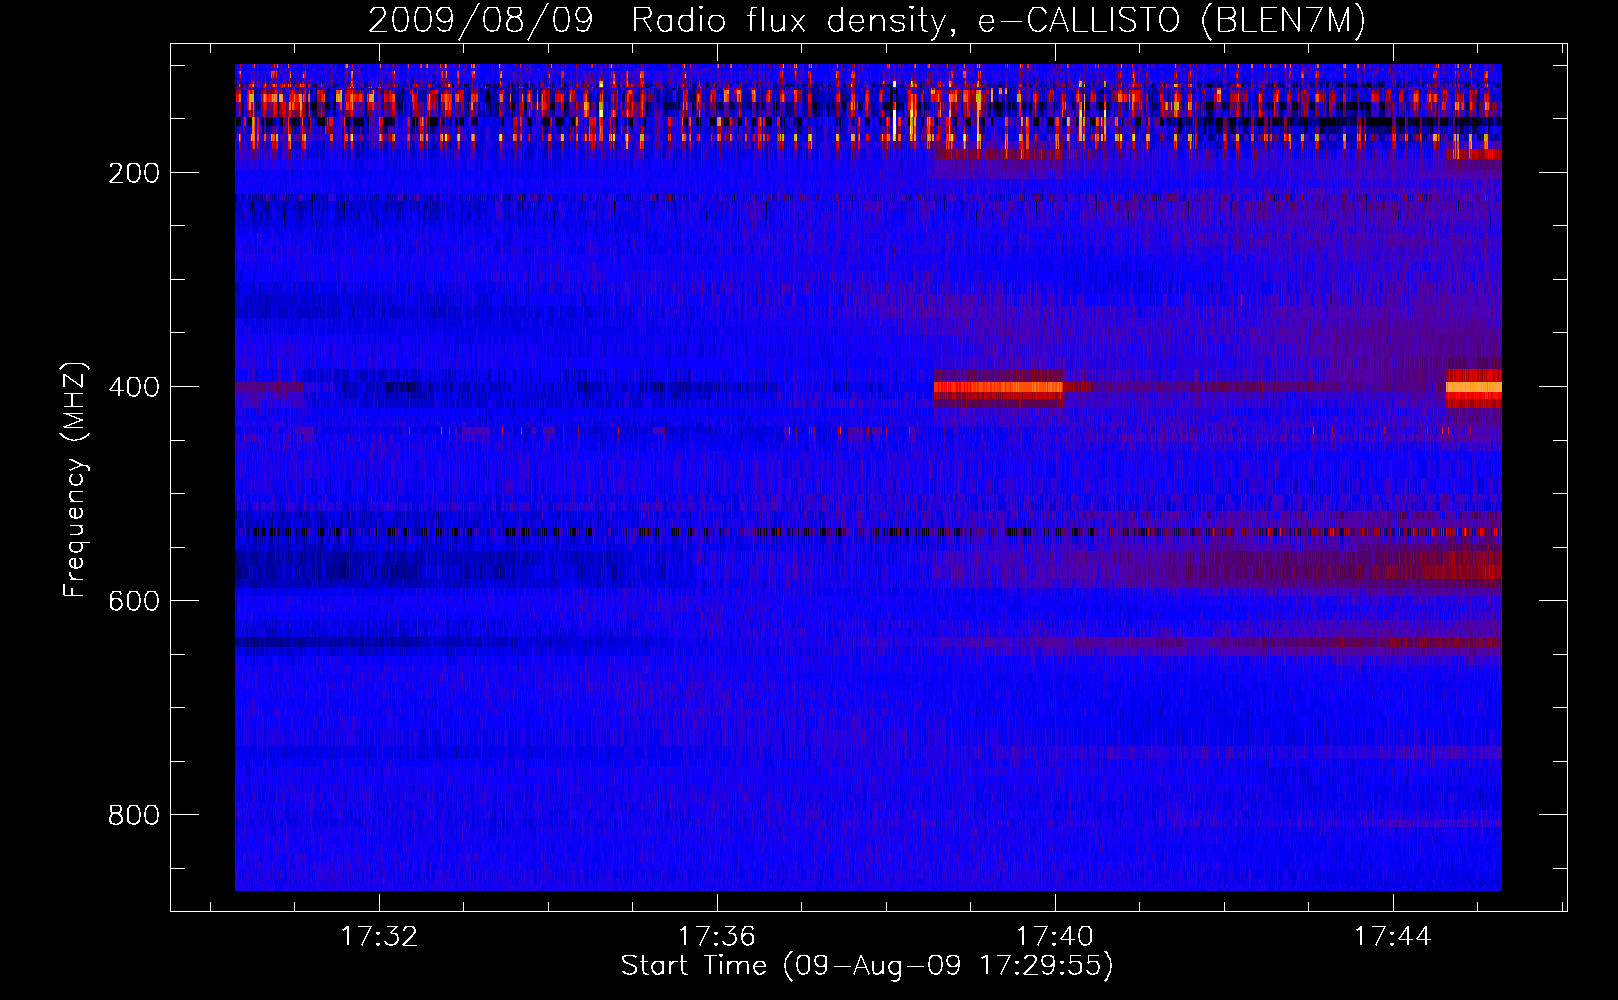Click the bright 400 MHz burst near 17:39

(x=998, y=388)
